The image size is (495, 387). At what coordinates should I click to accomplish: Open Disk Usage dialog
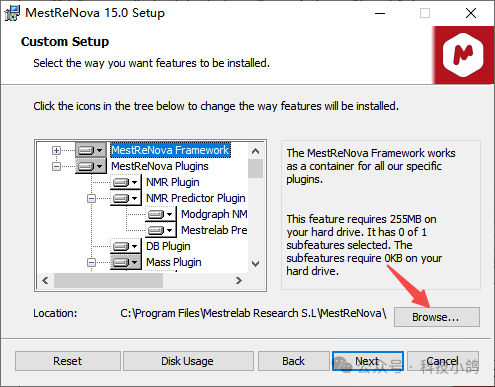(x=188, y=361)
